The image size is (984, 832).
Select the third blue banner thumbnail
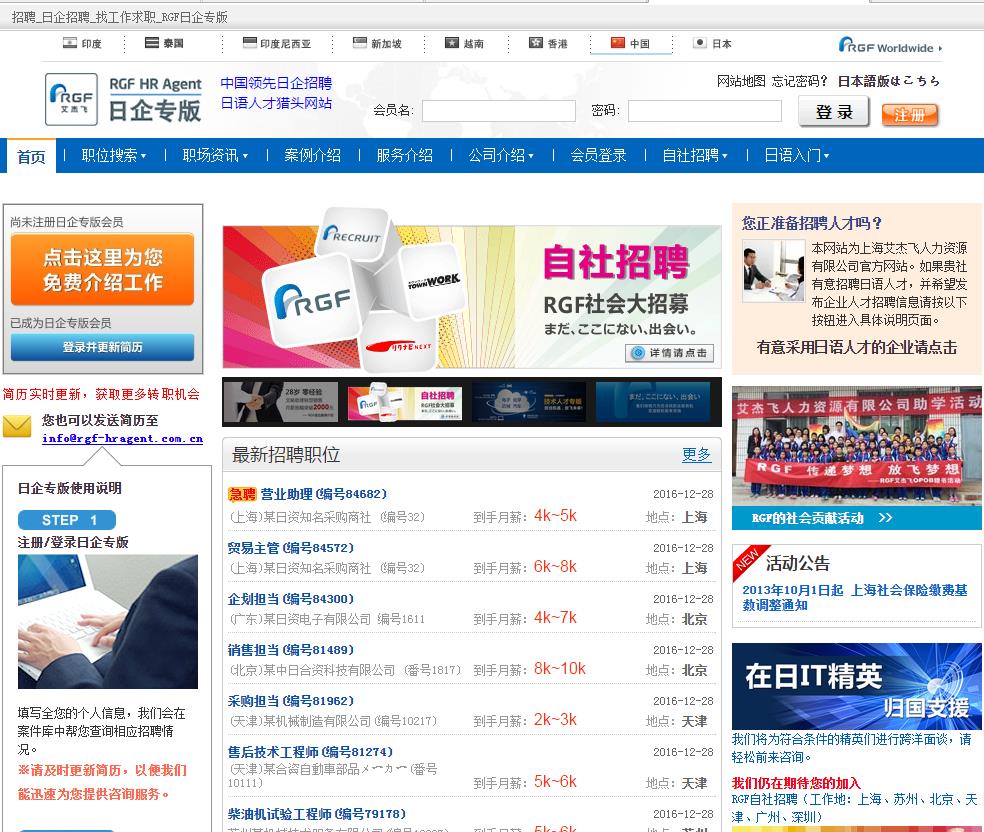(x=529, y=402)
